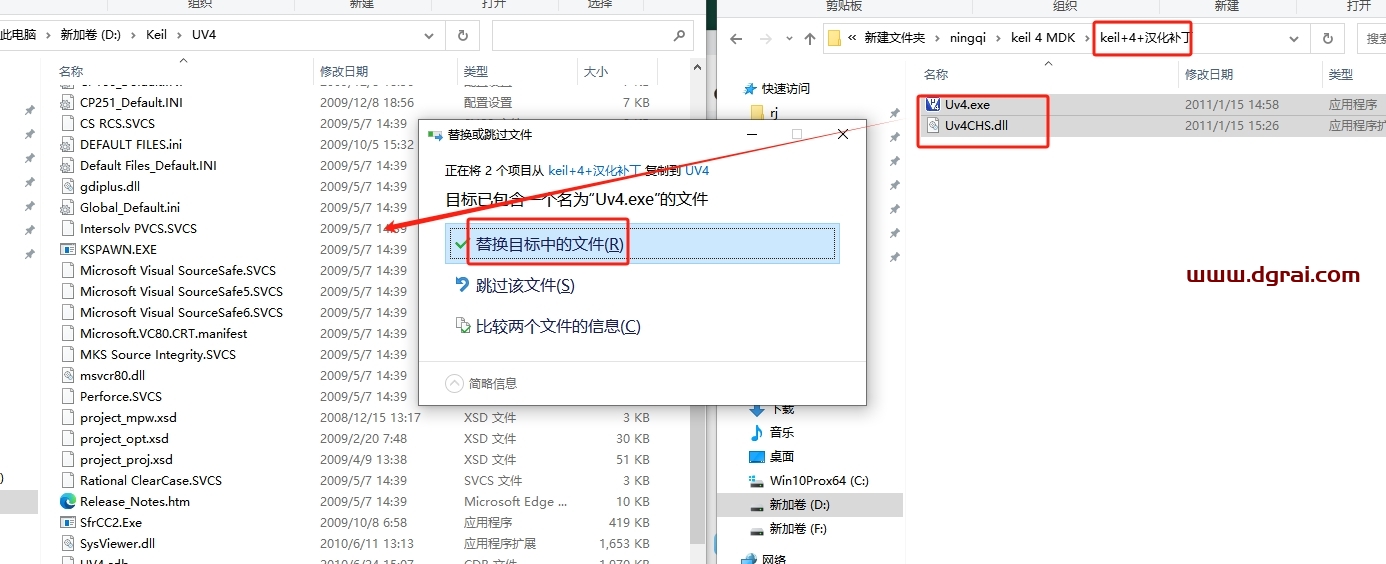Click the UV4 destination link in dialog
Image resolution: width=1386 pixels, height=564 pixels.
[697, 171]
